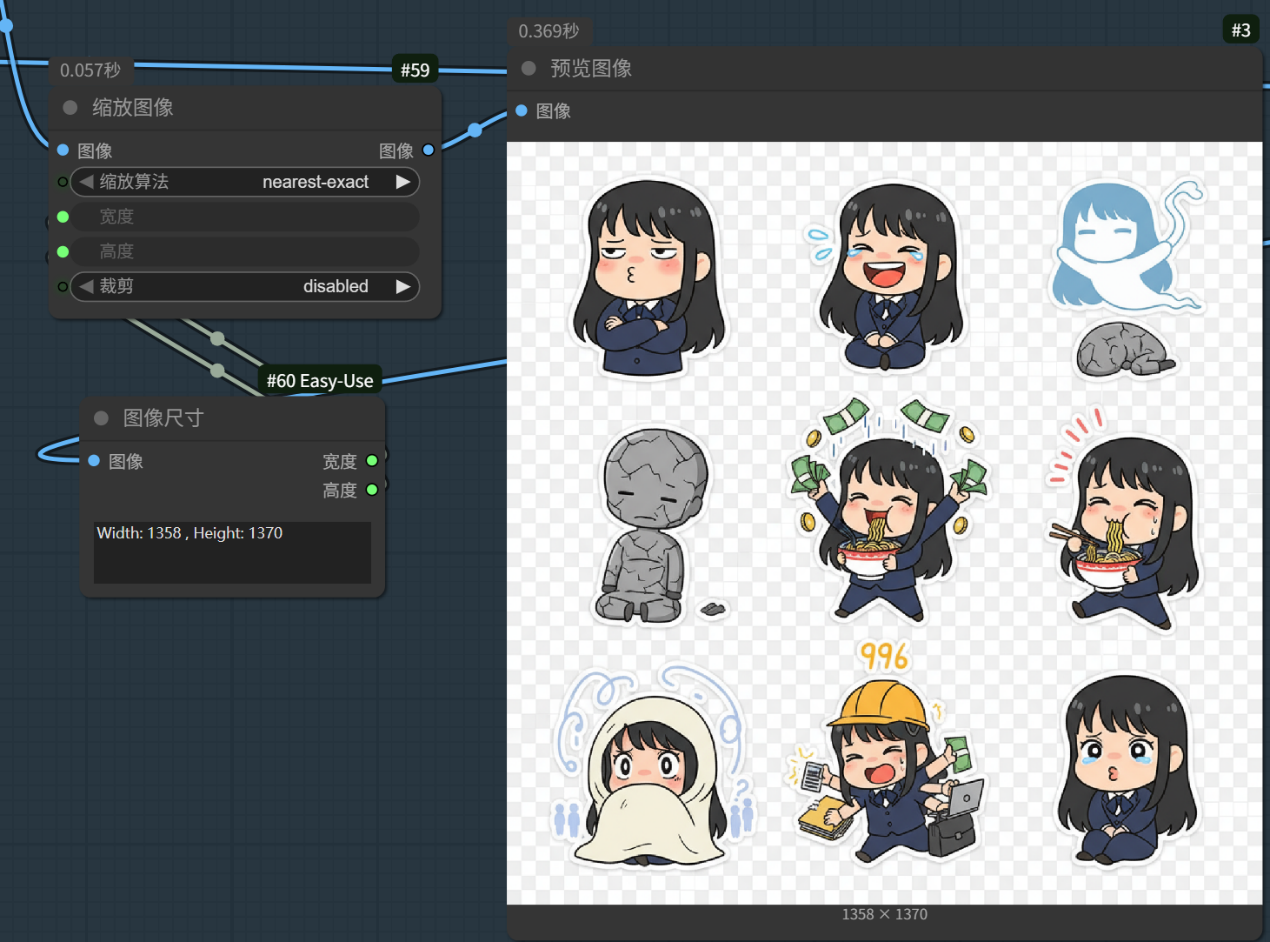Click the 高度 output port on 图像尺寸 node
This screenshot has width=1270, height=942.
click(372, 490)
